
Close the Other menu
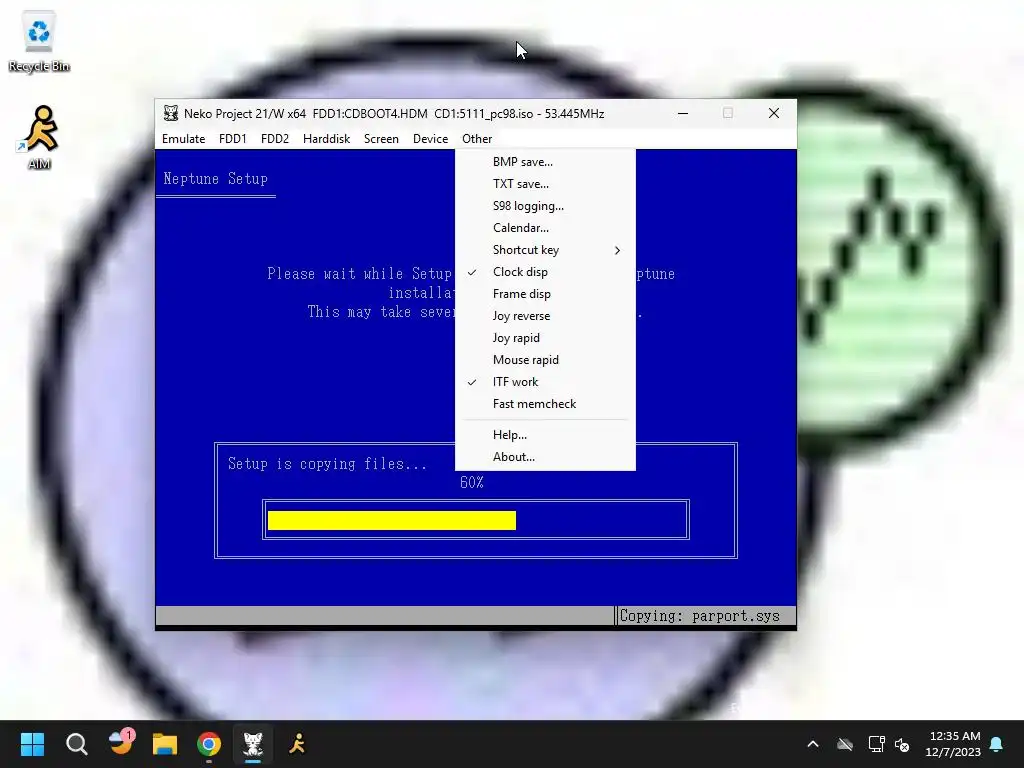477,138
